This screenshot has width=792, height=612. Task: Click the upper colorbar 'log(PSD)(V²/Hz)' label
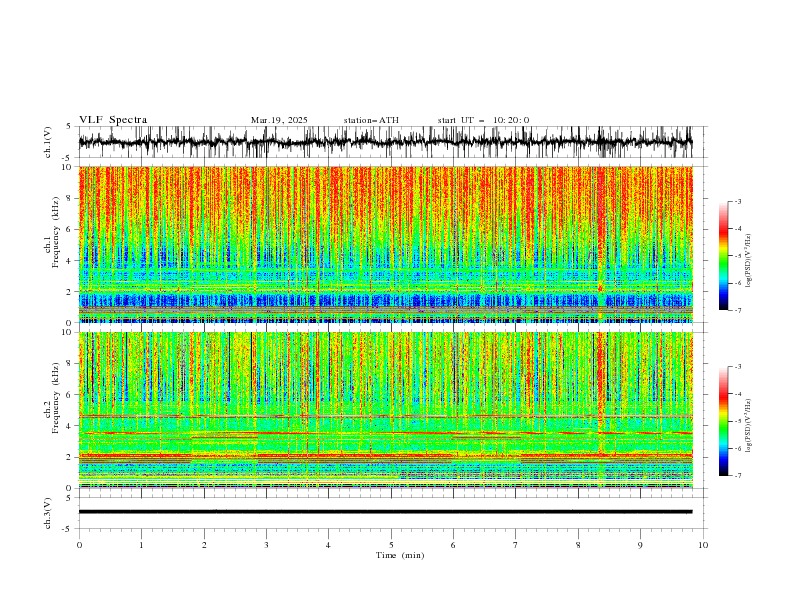point(749,261)
